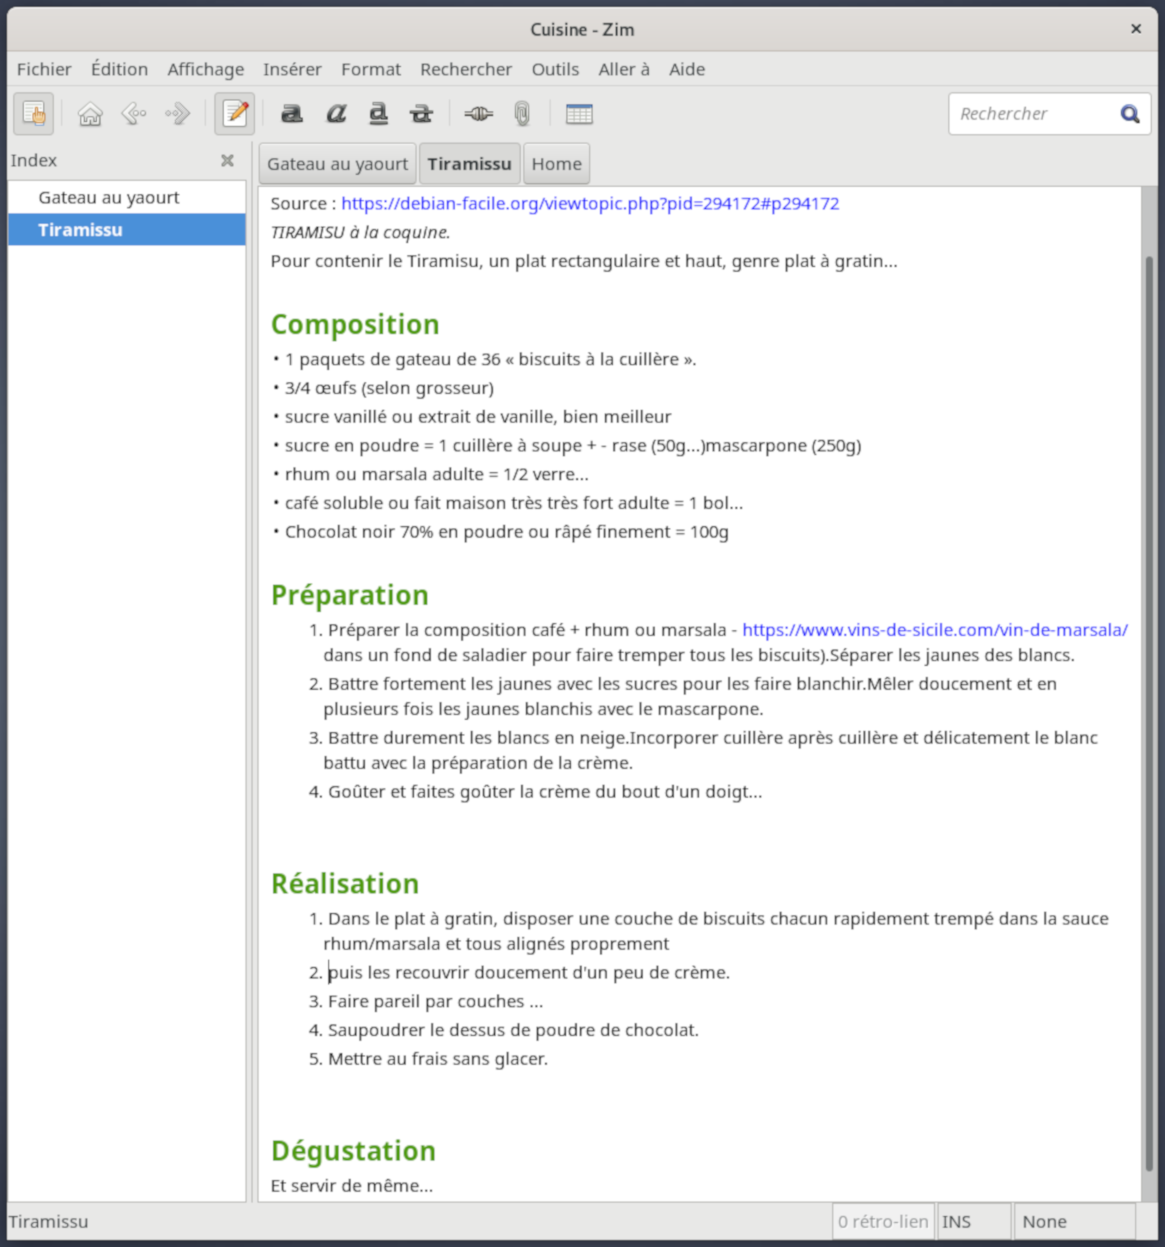The width and height of the screenshot is (1165, 1247).
Task: Navigate back in page history
Action: tap(134, 114)
